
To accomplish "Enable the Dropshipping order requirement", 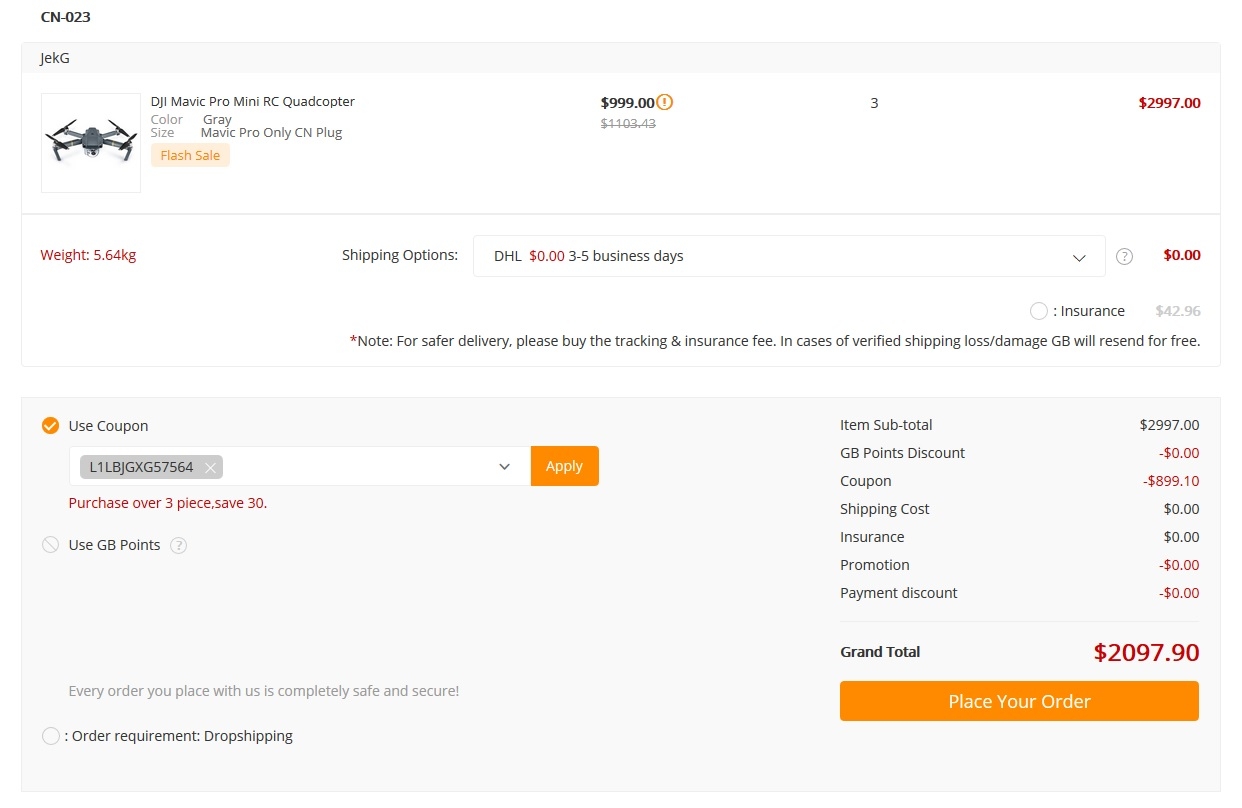I will pos(51,736).
